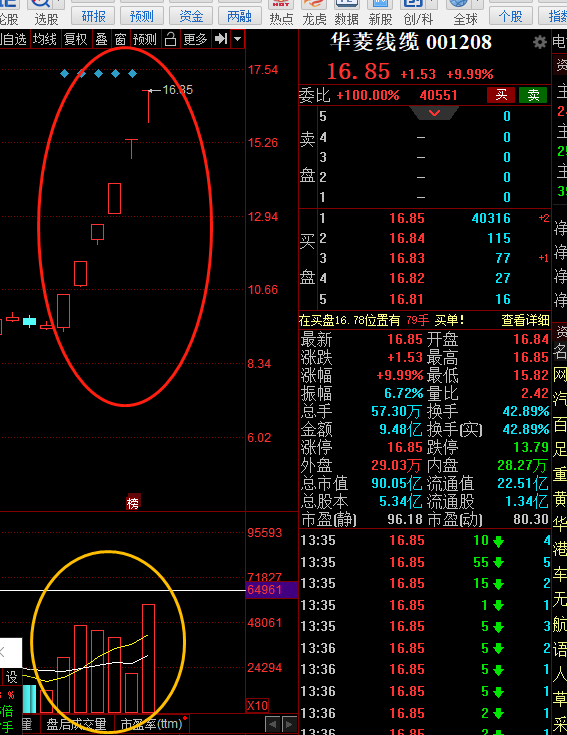Toggle the 均线 moving average option

[x=45, y=39]
